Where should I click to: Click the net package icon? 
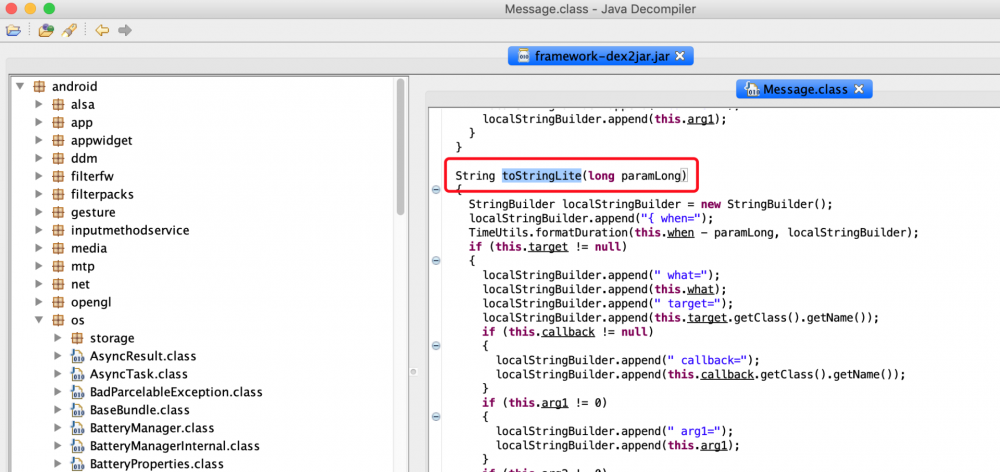click(x=58, y=284)
